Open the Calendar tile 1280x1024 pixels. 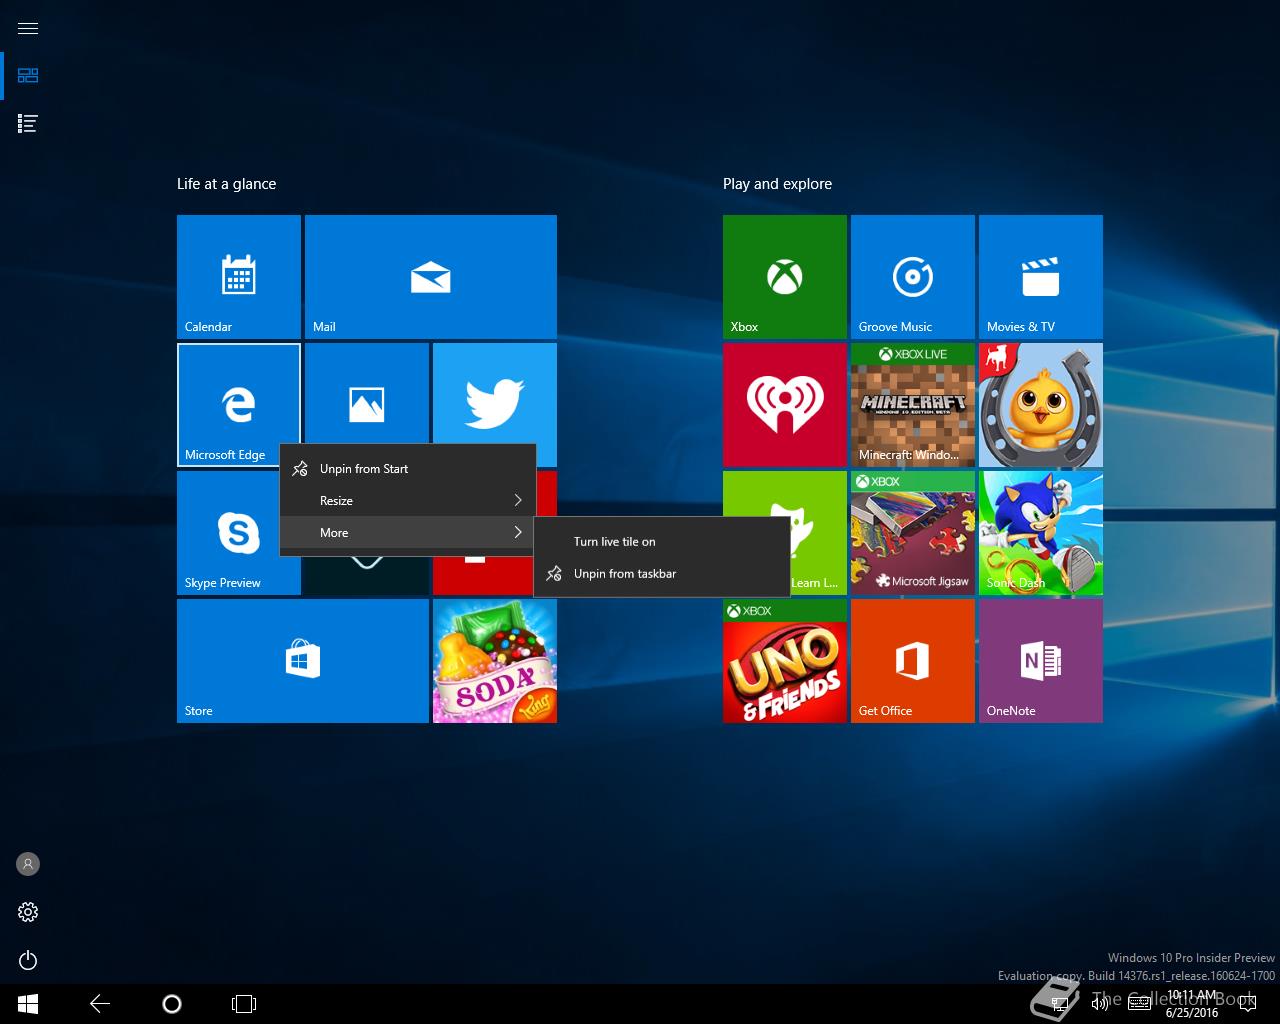(239, 277)
